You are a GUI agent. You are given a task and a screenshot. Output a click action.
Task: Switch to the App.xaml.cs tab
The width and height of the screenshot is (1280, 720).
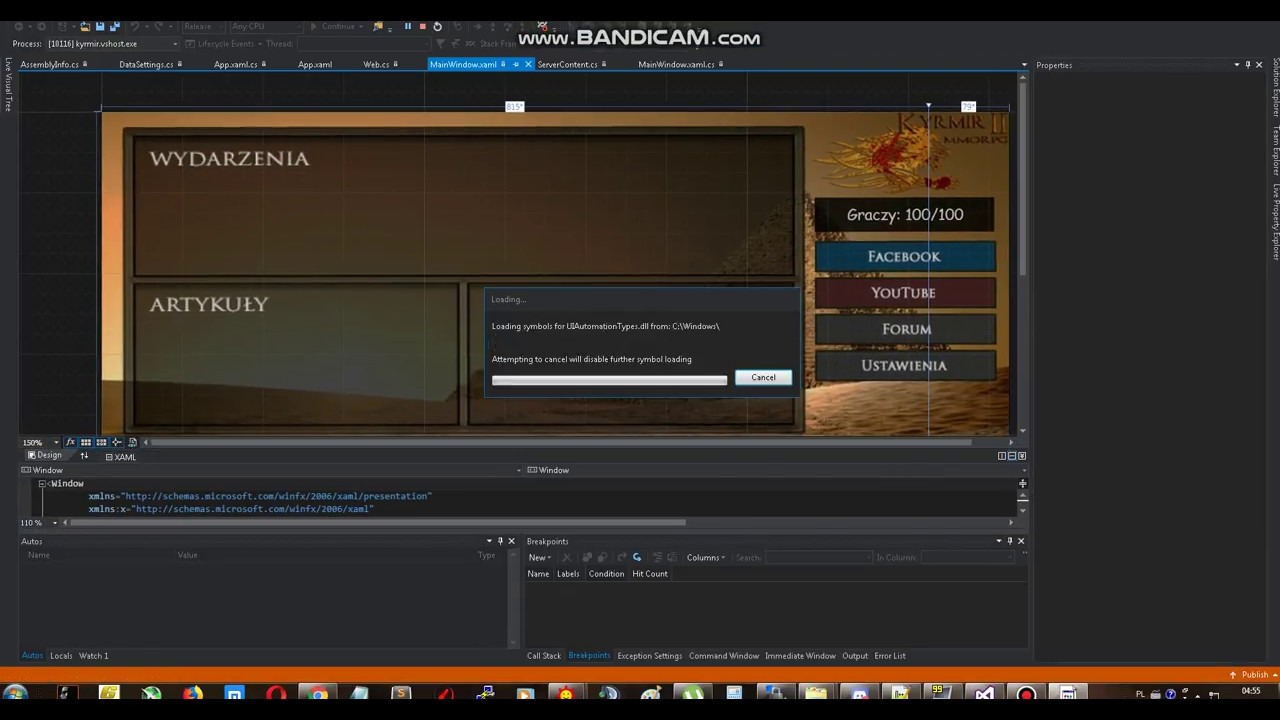click(235, 64)
